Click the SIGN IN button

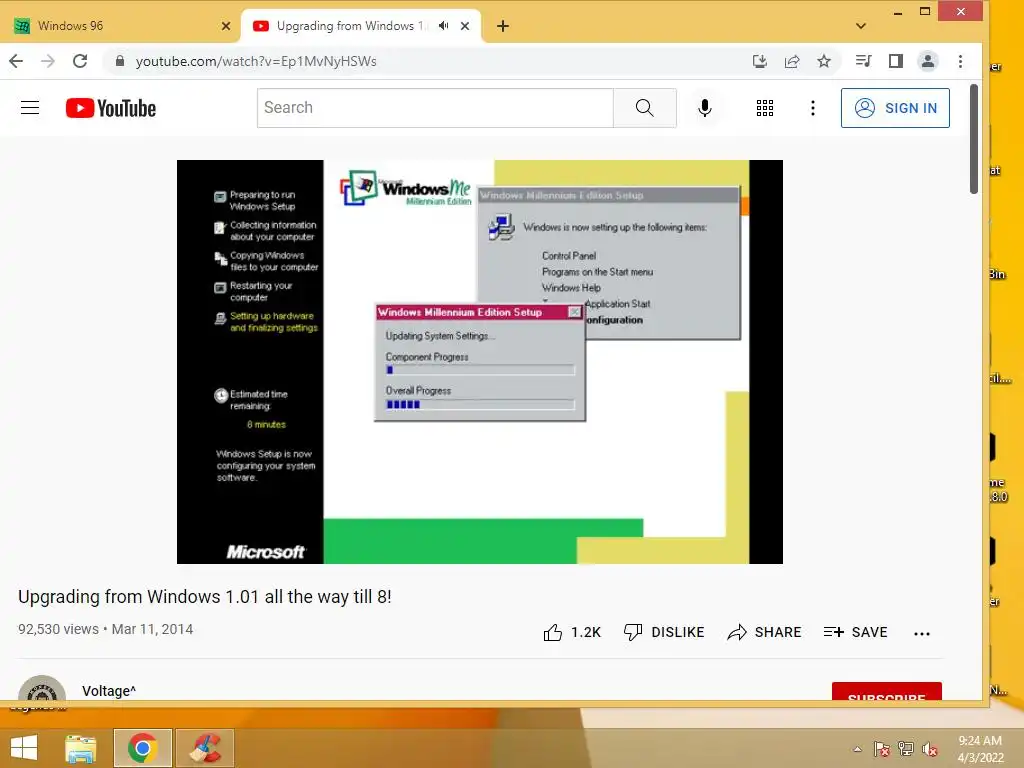(x=895, y=108)
